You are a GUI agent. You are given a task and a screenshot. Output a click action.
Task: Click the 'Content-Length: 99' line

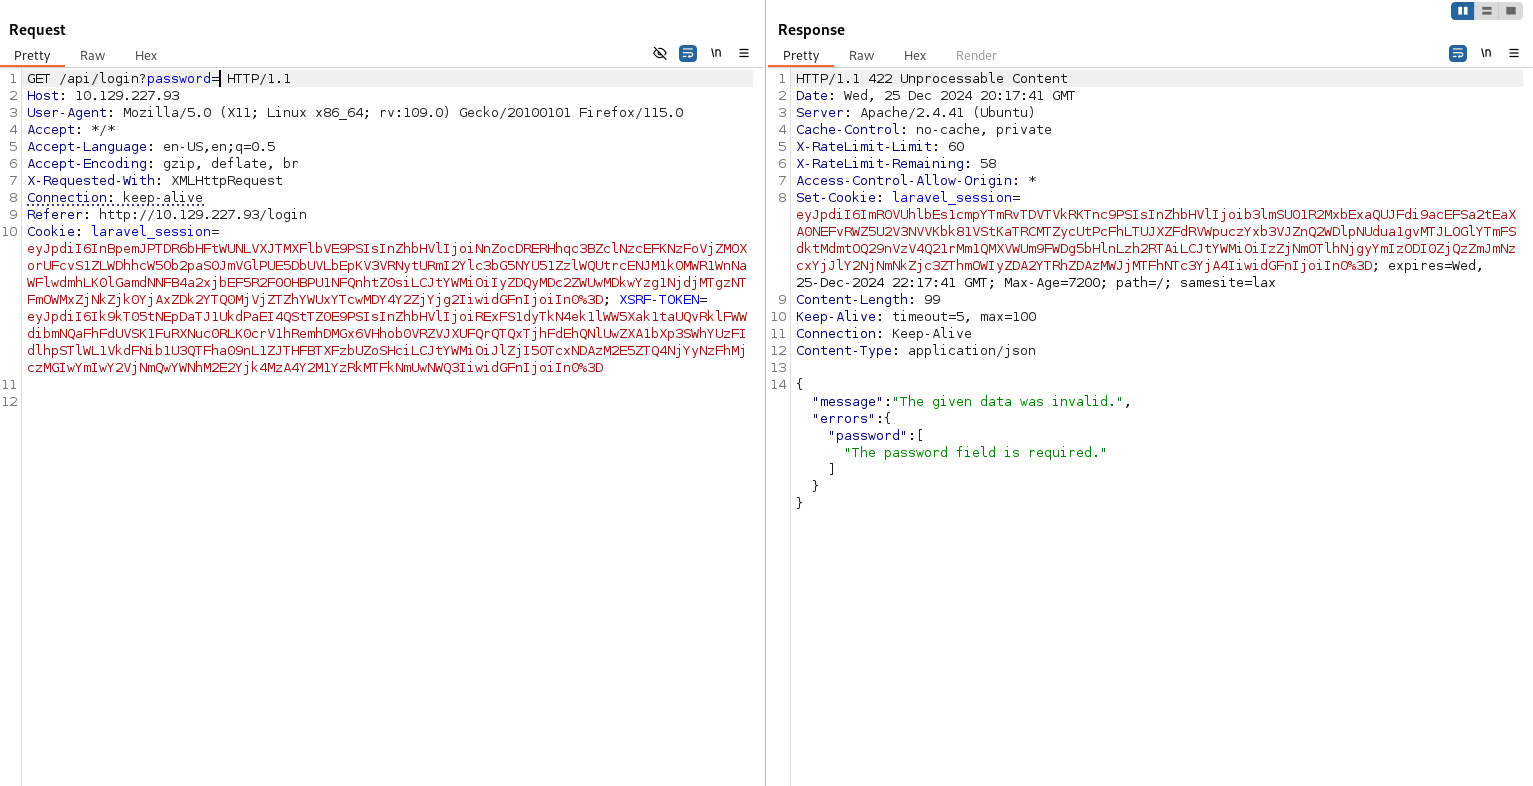tap(868, 299)
